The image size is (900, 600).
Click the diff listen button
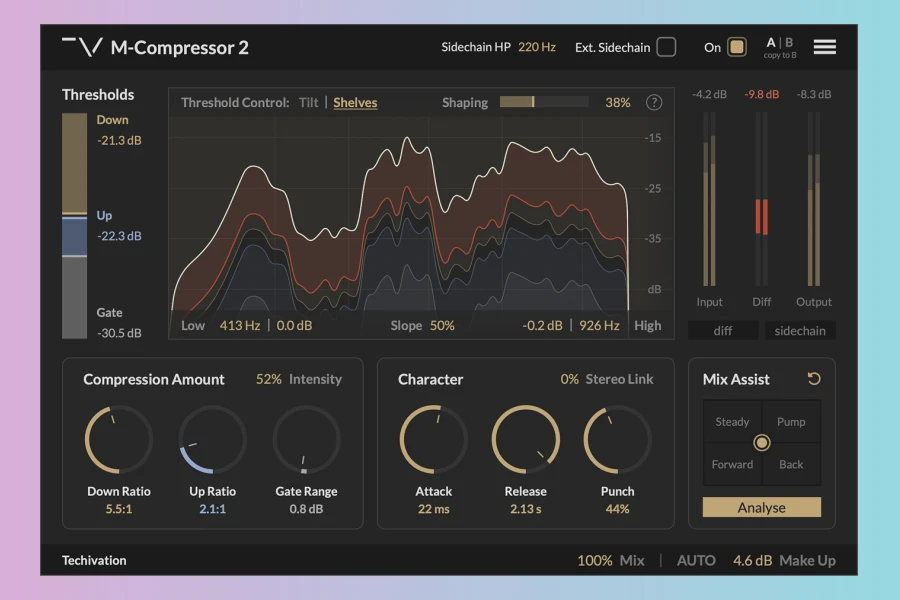tap(723, 331)
